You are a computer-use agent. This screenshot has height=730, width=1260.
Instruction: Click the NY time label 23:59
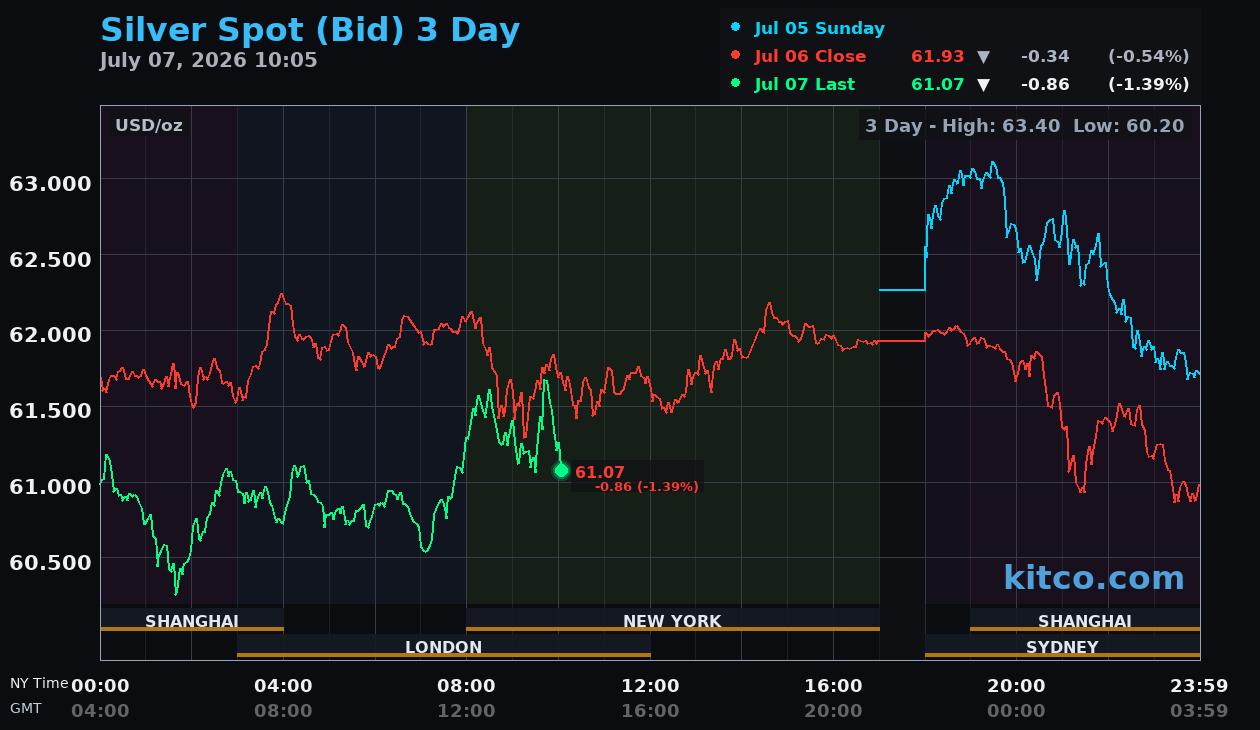point(1199,686)
